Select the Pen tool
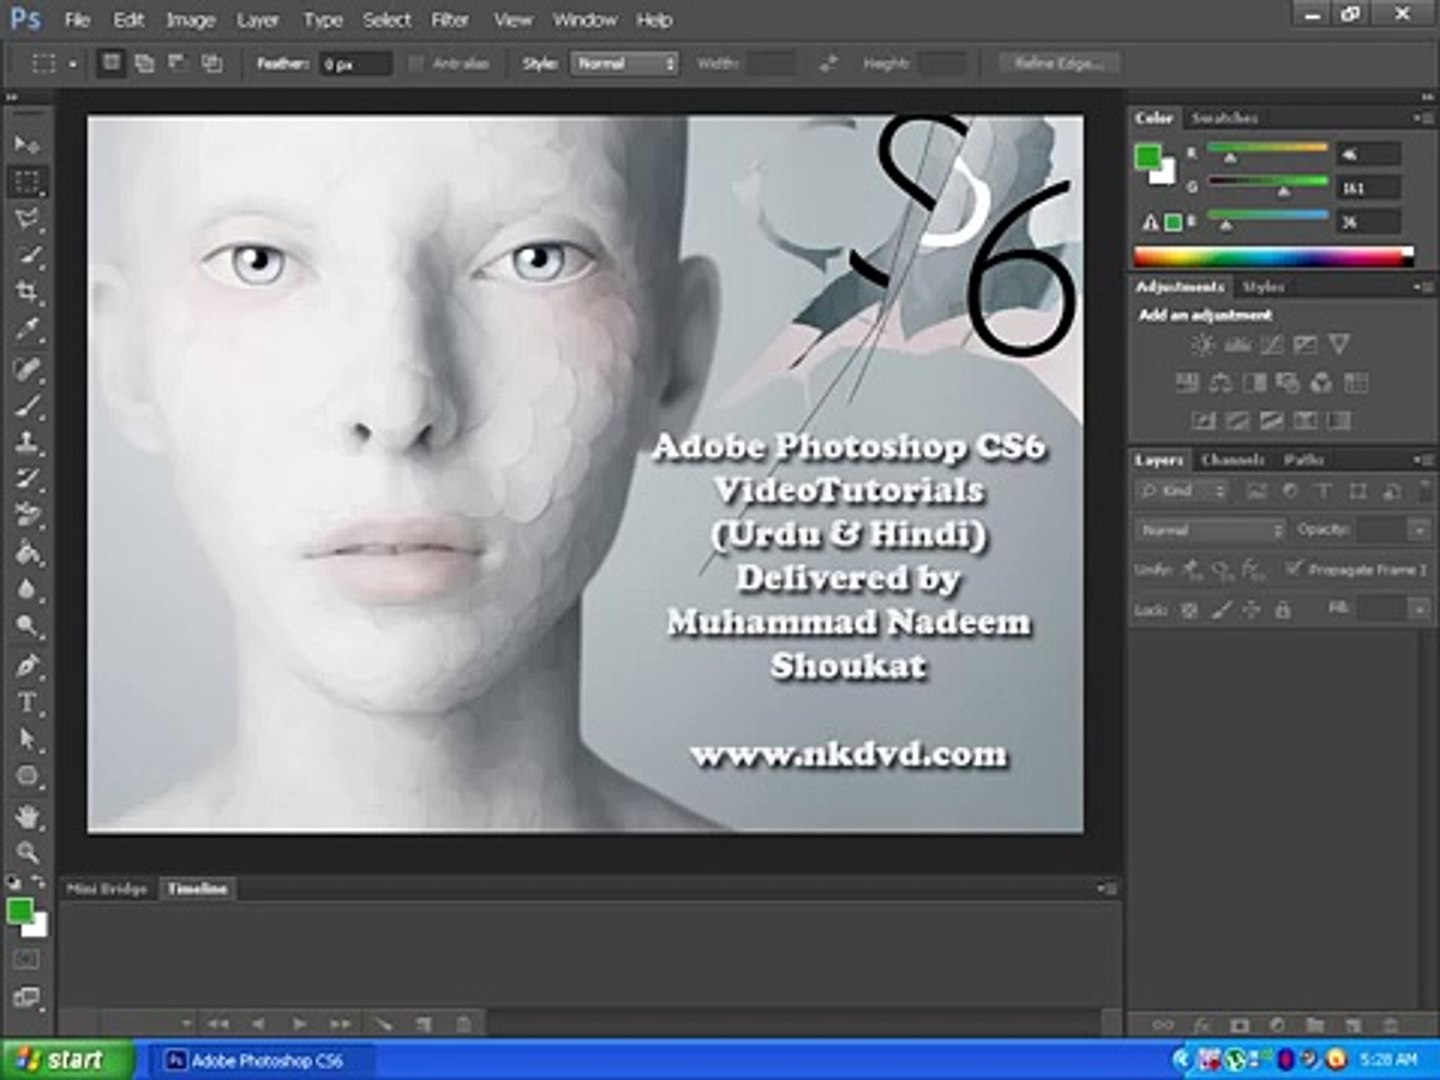Screen dimensions: 1440x1080 tap(27, 665)
